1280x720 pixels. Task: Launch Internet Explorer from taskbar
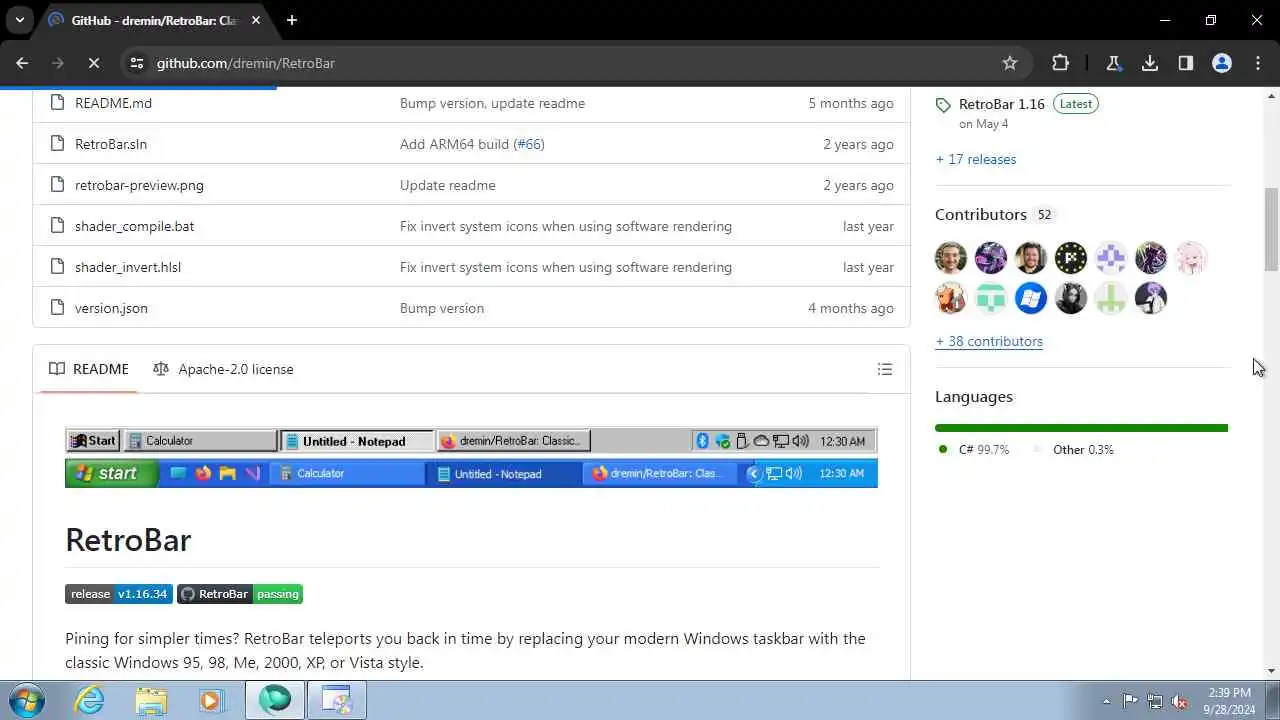point(90,700)
